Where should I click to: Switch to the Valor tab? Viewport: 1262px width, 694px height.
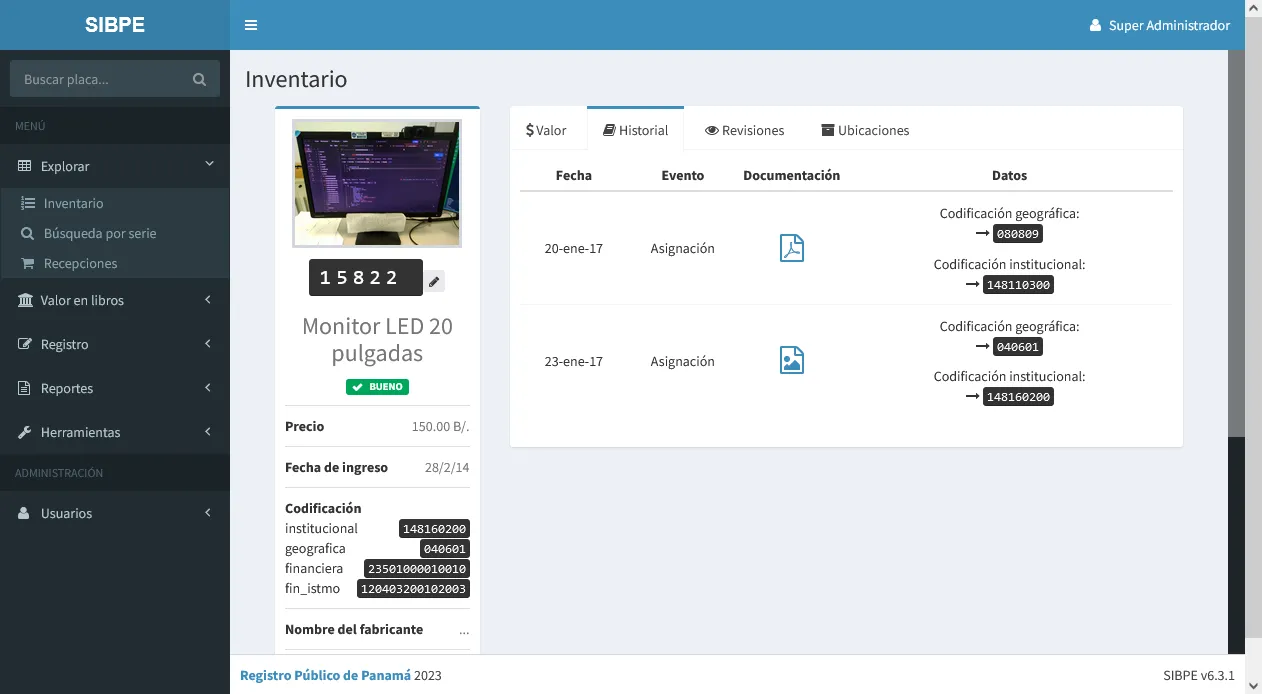coord(547,130)
